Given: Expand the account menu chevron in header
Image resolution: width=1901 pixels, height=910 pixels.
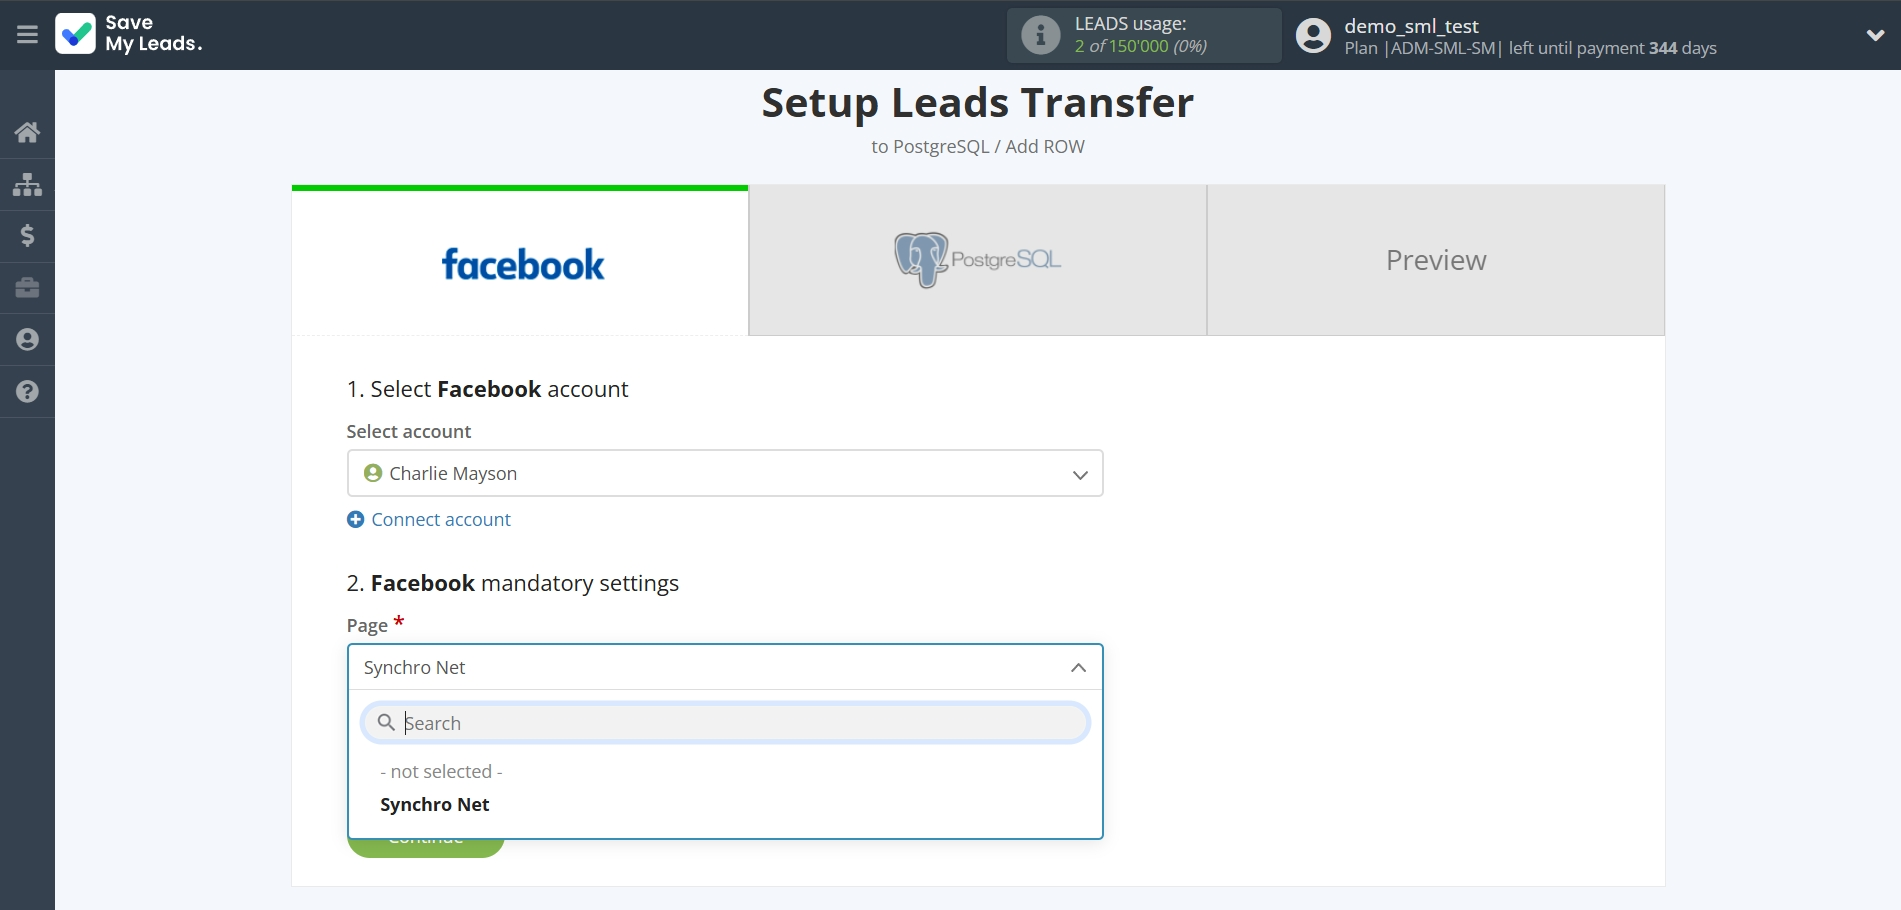Looking at the screenshot, I should click(1875, 35).
